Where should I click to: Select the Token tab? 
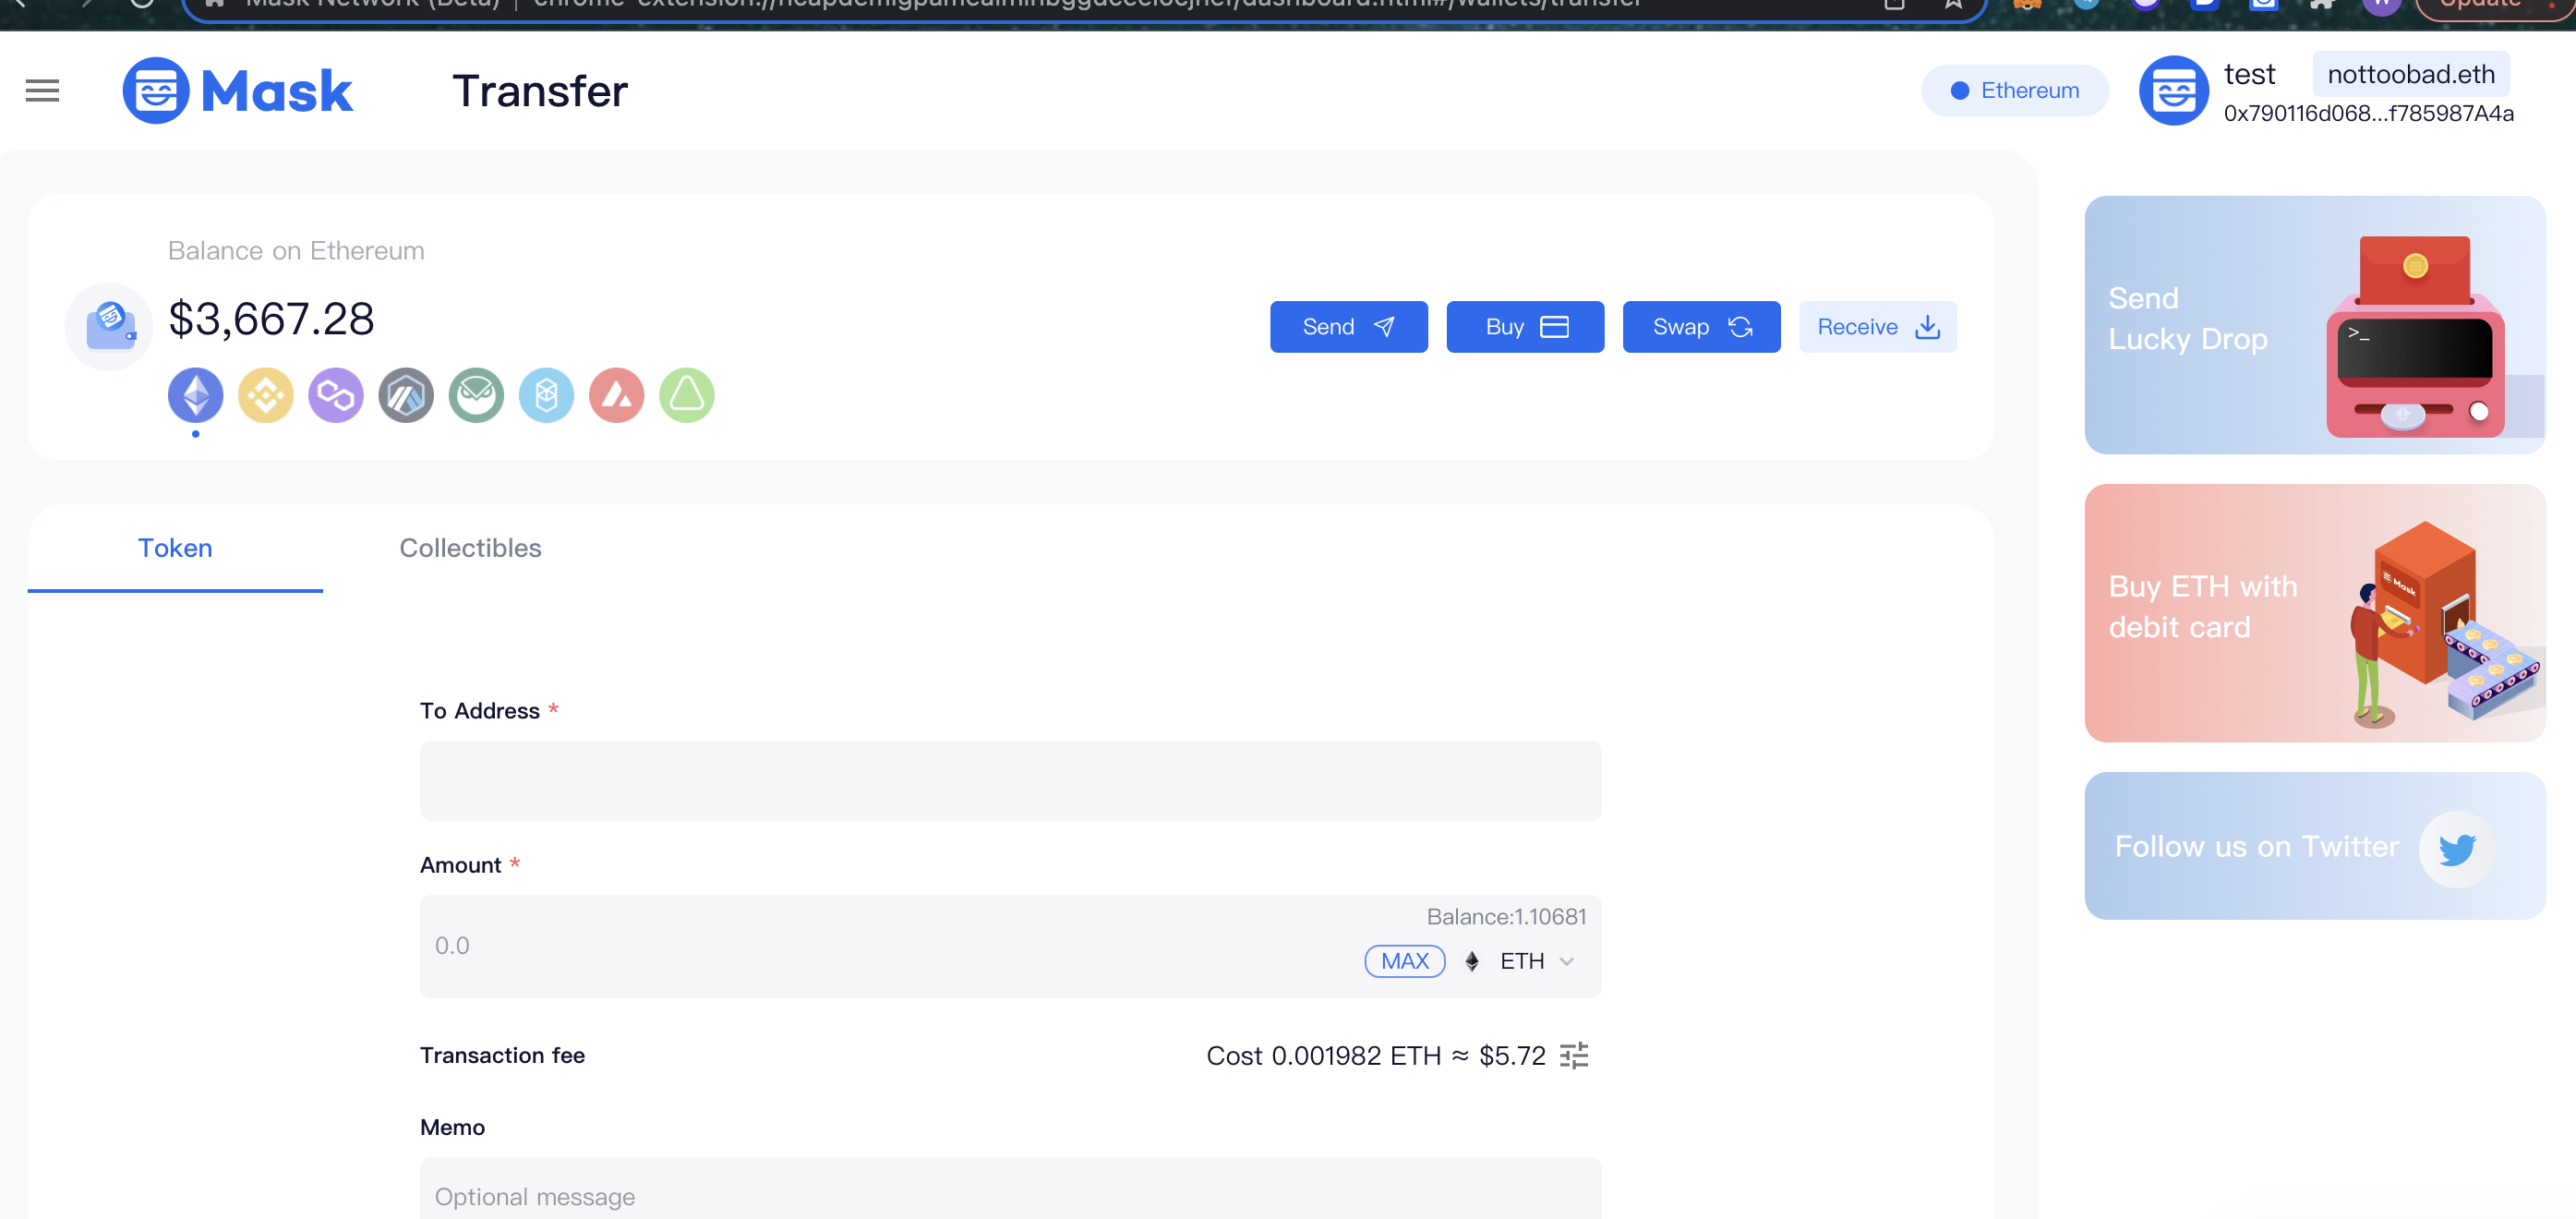(x=175, y=548)
